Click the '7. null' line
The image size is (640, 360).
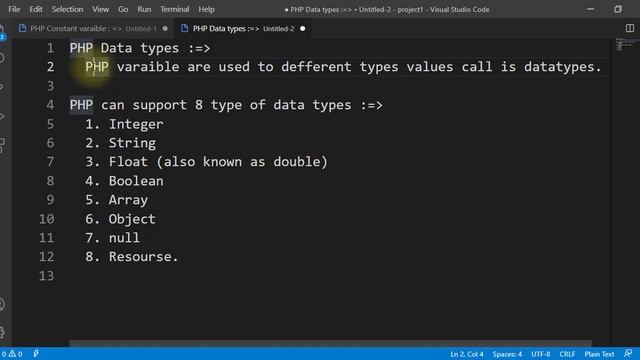coord(112,238)
